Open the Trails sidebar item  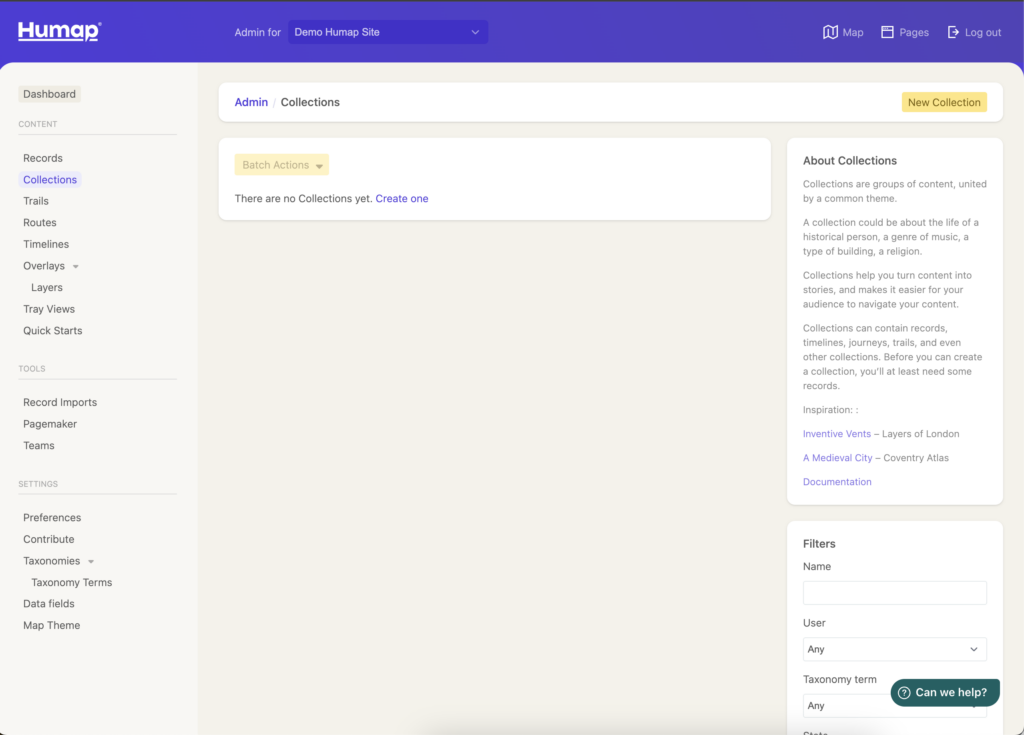[x=36, y=201]
